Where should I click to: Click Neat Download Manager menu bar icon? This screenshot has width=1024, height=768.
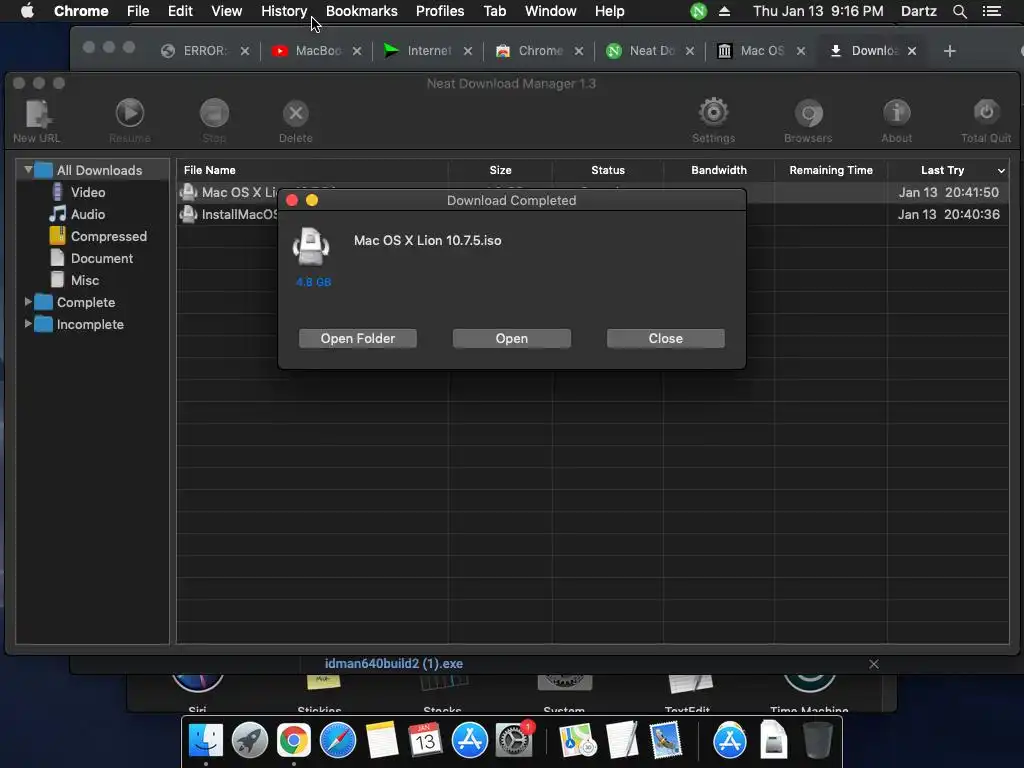tap(698, 11)
